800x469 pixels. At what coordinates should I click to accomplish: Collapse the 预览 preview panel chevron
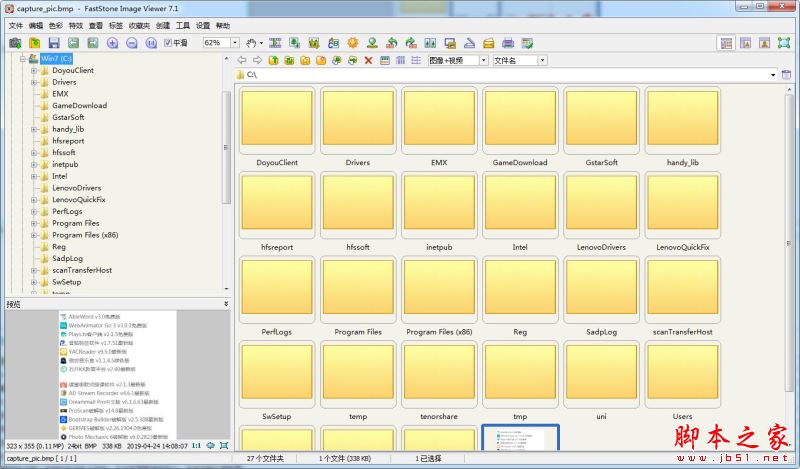(226, 304)
